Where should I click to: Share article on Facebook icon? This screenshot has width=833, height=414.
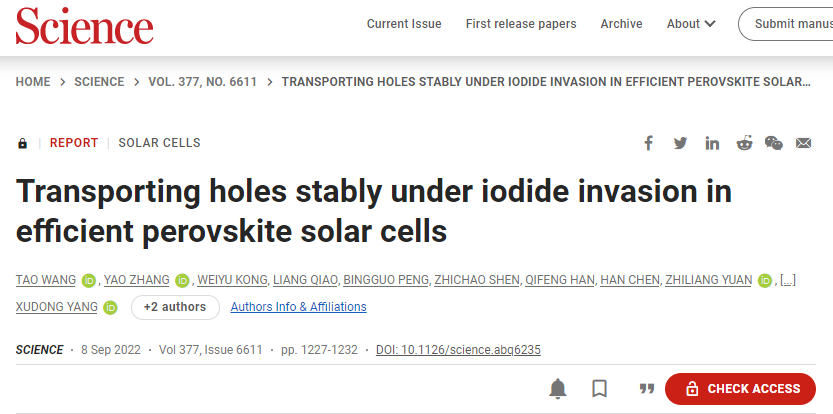tap(648, 143)
